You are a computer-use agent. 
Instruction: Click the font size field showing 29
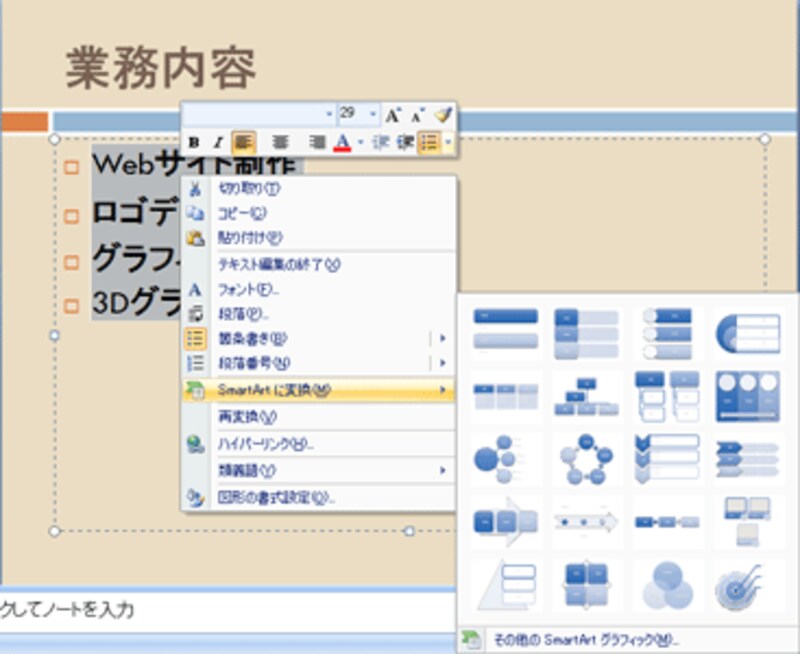point(353,114)
